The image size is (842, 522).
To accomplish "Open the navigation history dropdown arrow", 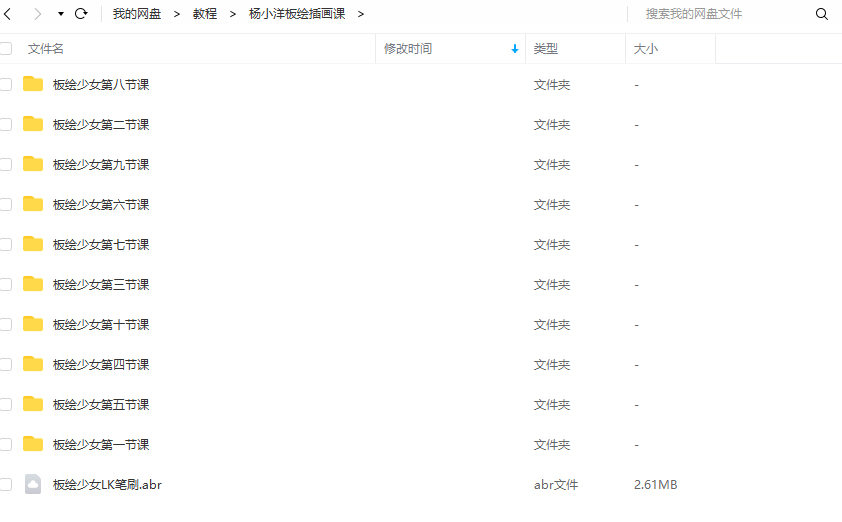I will [60, 14].
